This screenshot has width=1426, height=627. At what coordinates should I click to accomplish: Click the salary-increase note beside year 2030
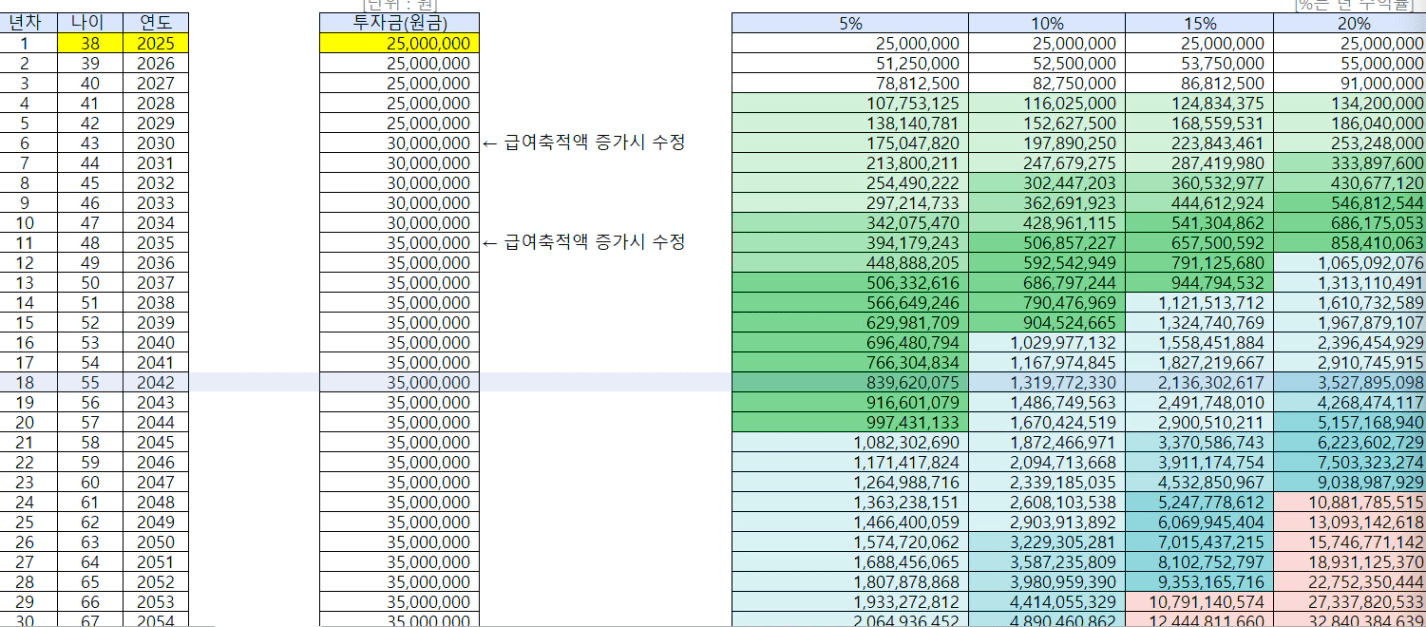click(583, 143)
